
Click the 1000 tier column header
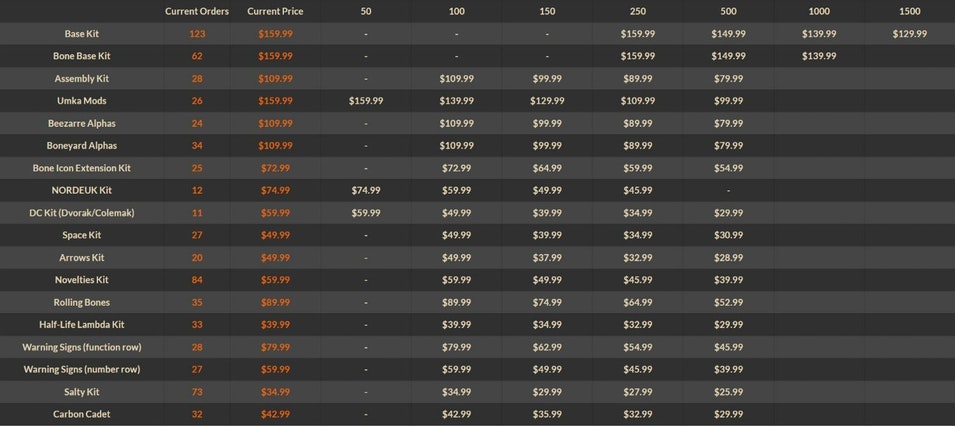coord(818,11)
